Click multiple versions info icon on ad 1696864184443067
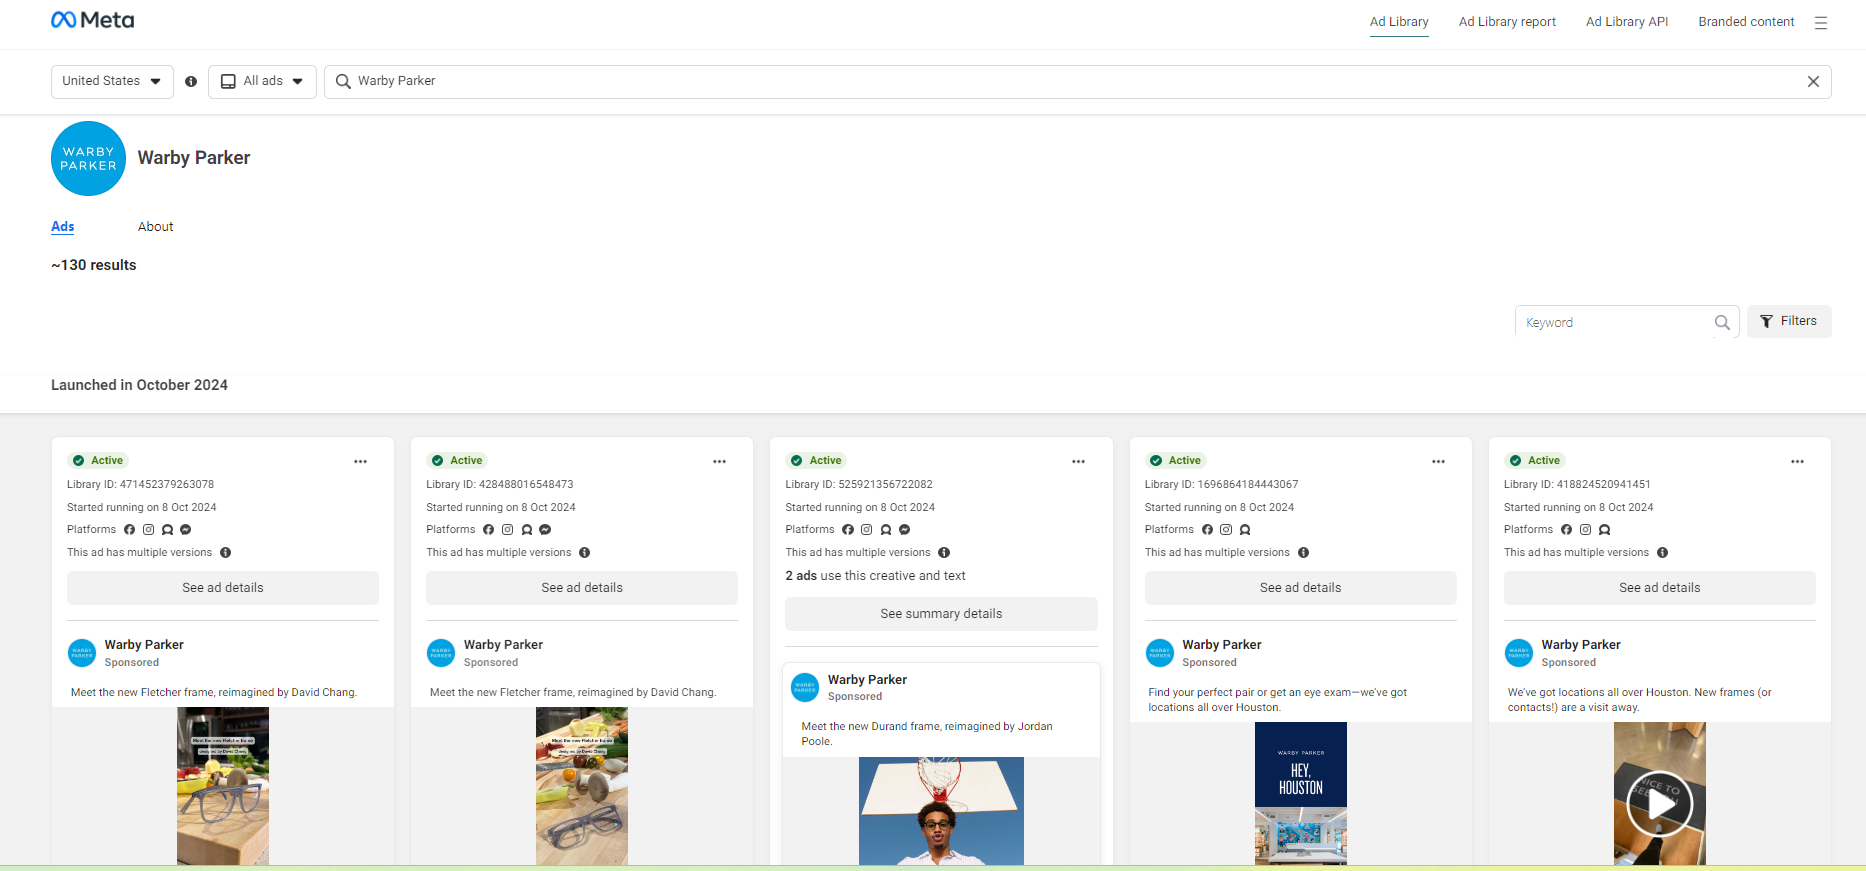The image size is (1866, 871). point(1303,553)
